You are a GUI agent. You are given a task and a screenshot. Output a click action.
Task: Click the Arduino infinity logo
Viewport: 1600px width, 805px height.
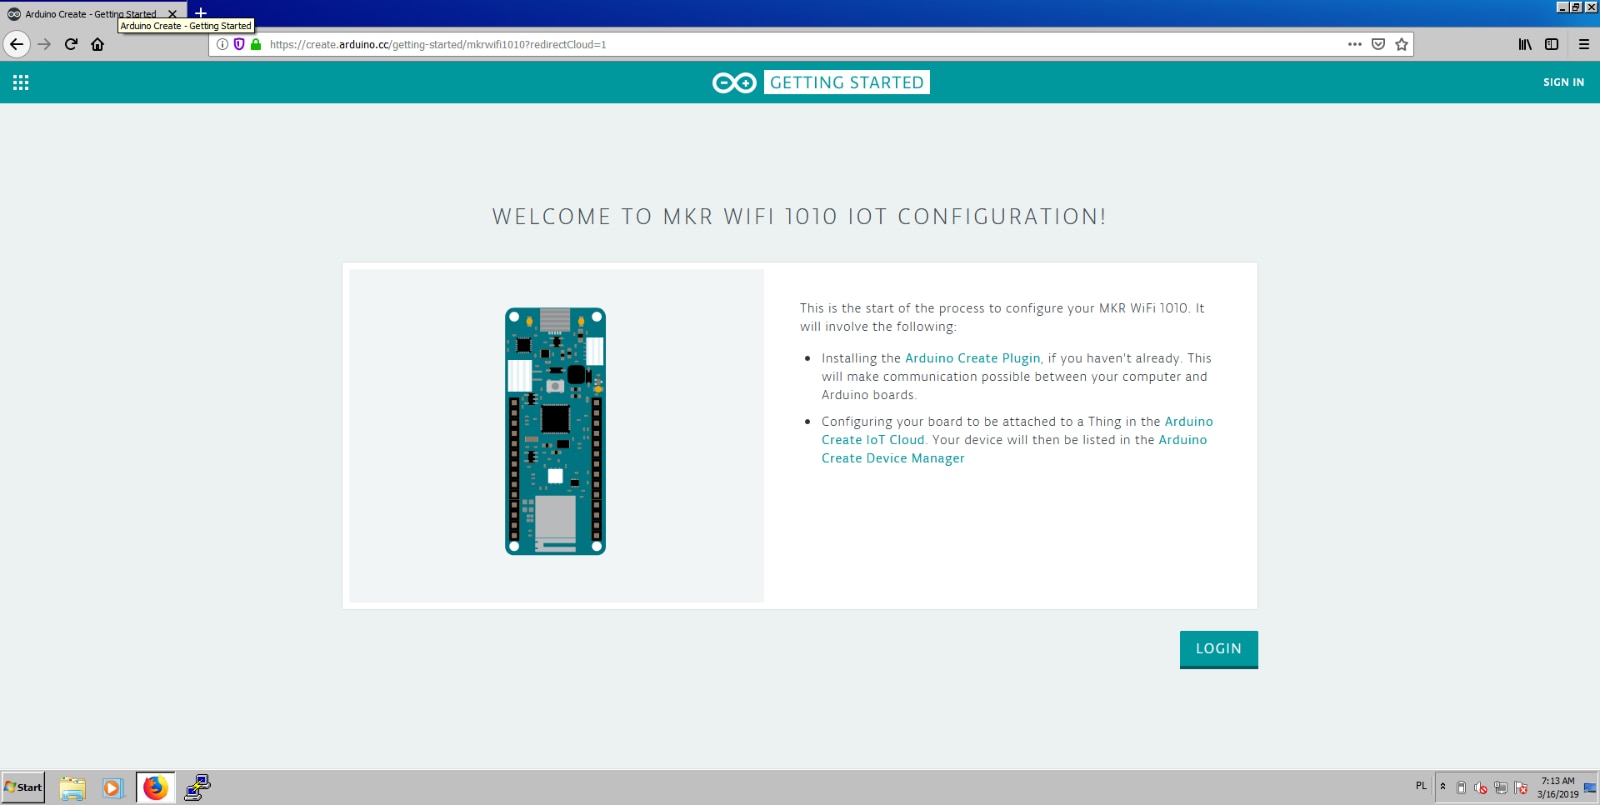tap(734, 83)
